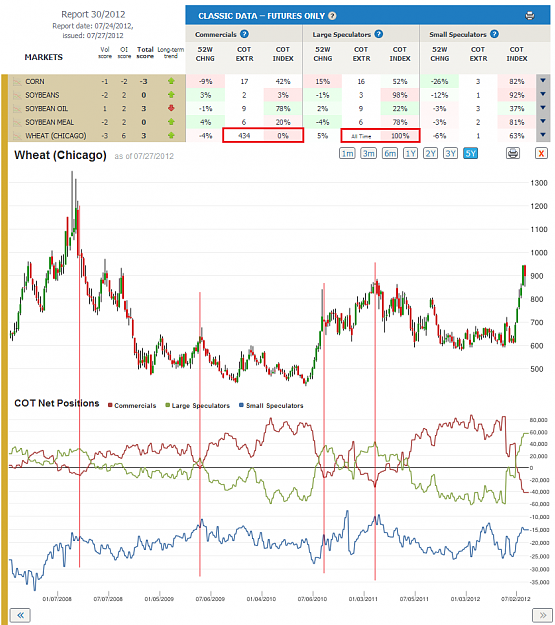Click the CORN mini chart icon

pyautogui.click(x=17, y=82)
